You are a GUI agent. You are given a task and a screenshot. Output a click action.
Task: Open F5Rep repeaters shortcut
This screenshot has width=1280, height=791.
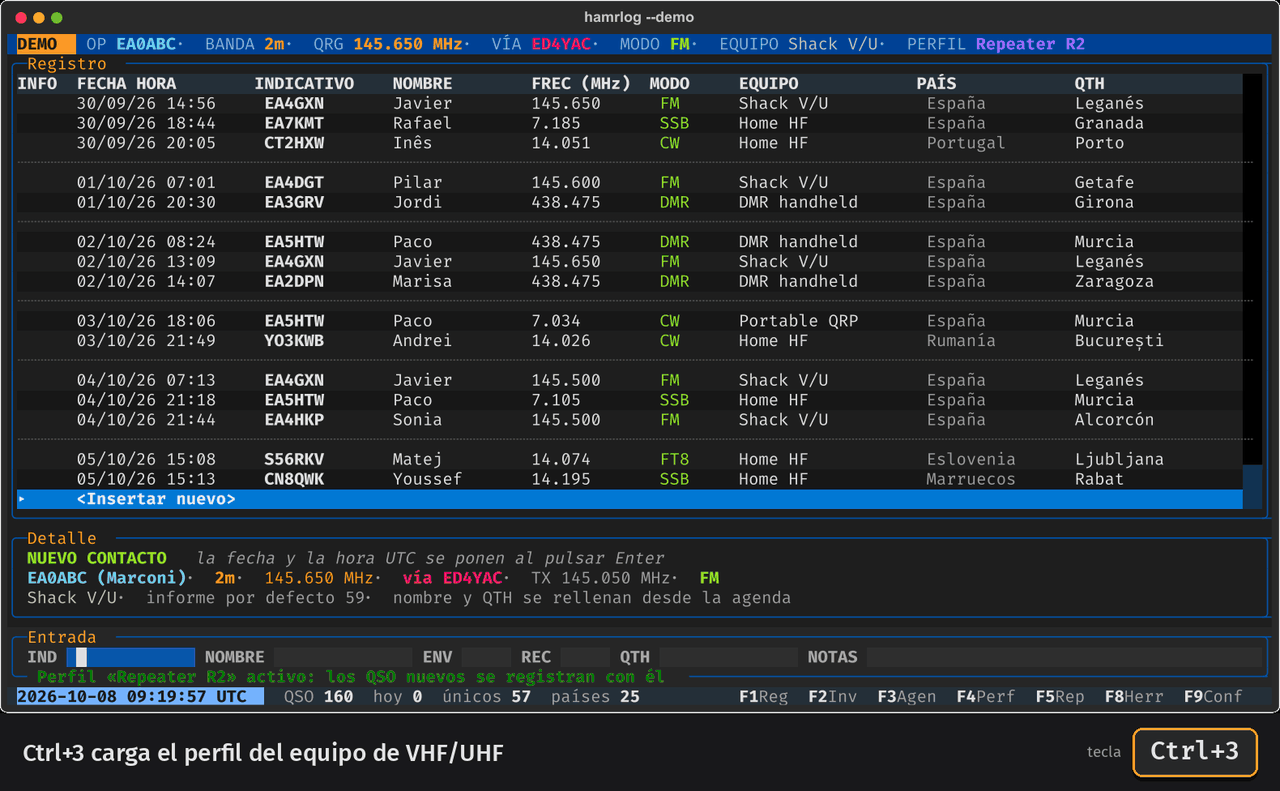(1060, 696)
